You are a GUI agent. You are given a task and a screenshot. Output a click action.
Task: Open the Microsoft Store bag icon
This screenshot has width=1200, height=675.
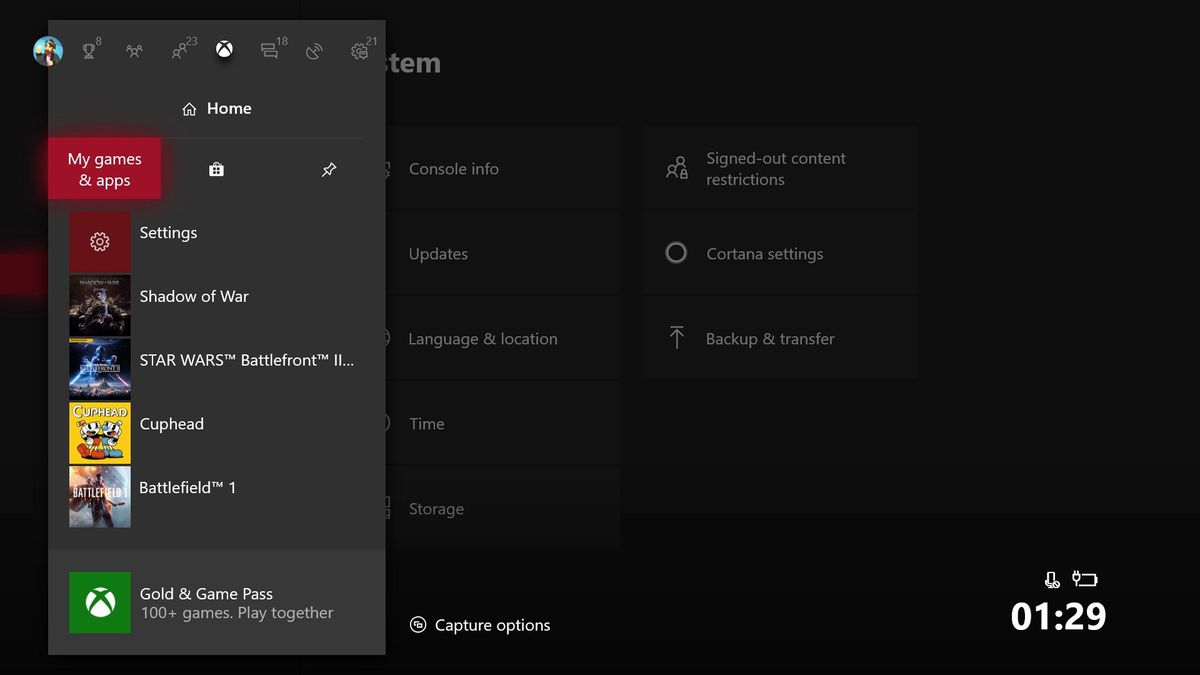216,169
